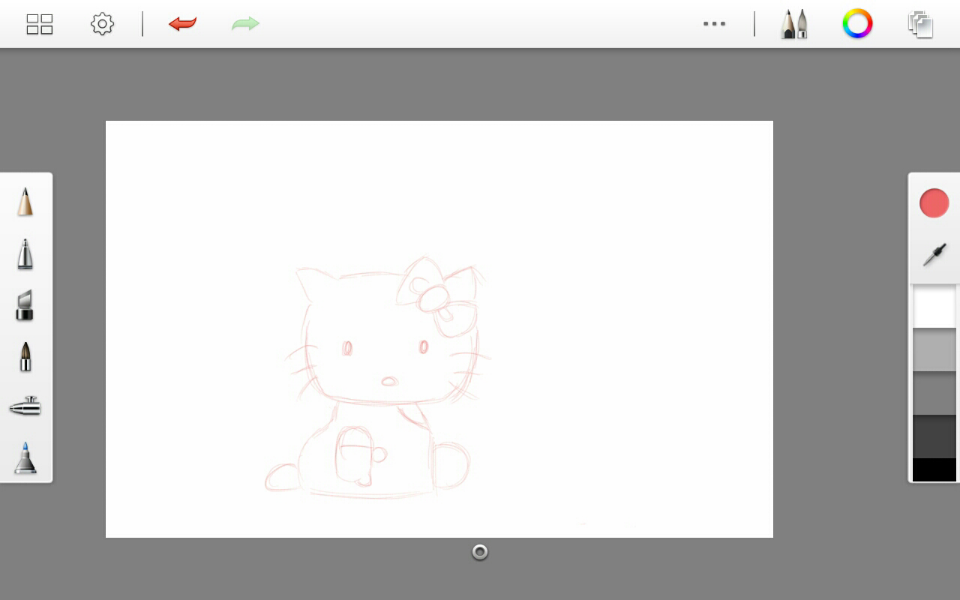This screenshot has width=960, height=600.
Task: Redo using the green arrow
Action: click(244, 24)
